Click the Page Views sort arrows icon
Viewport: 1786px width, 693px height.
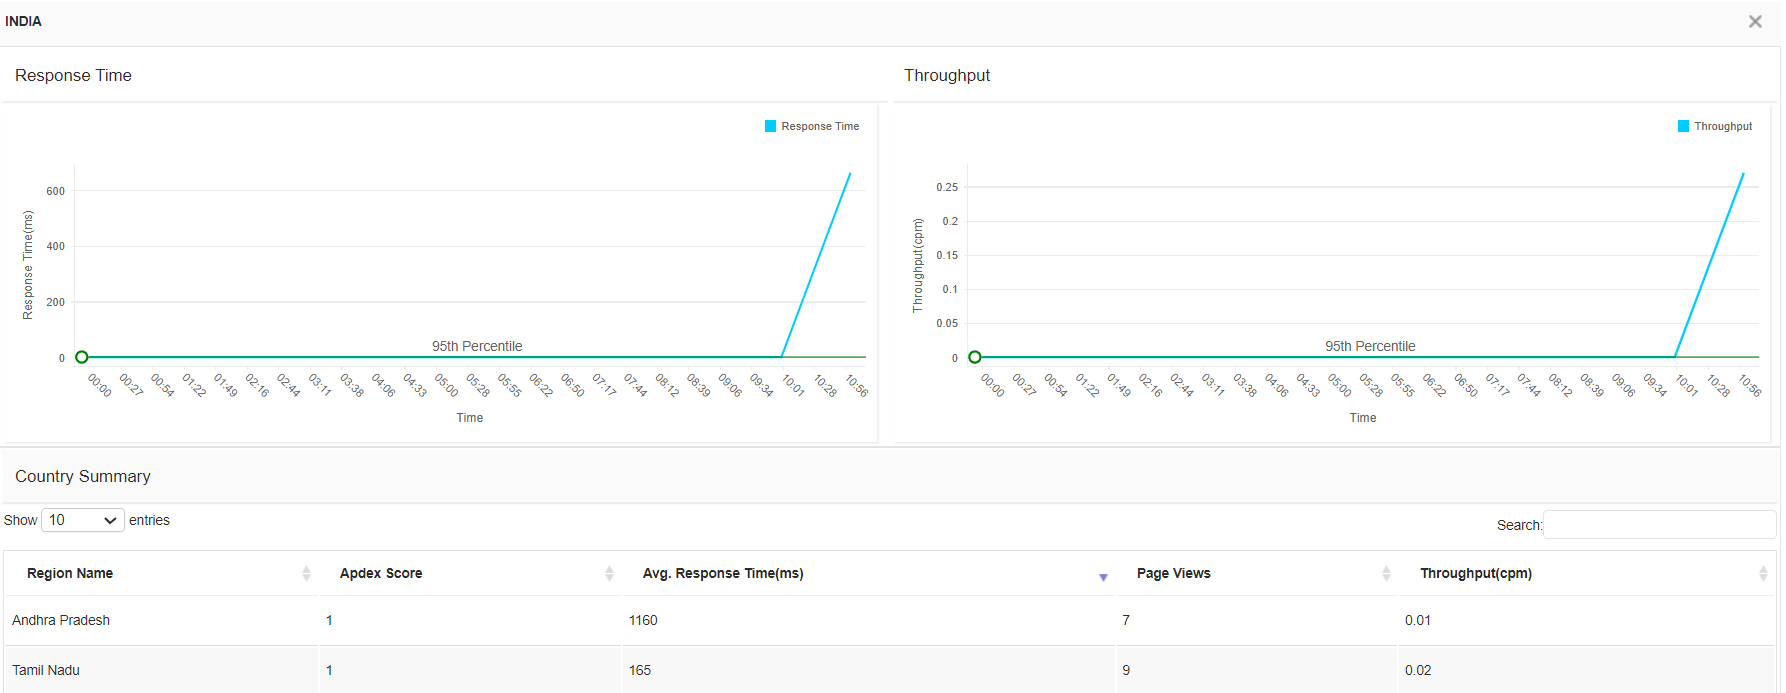[1386, 573]
